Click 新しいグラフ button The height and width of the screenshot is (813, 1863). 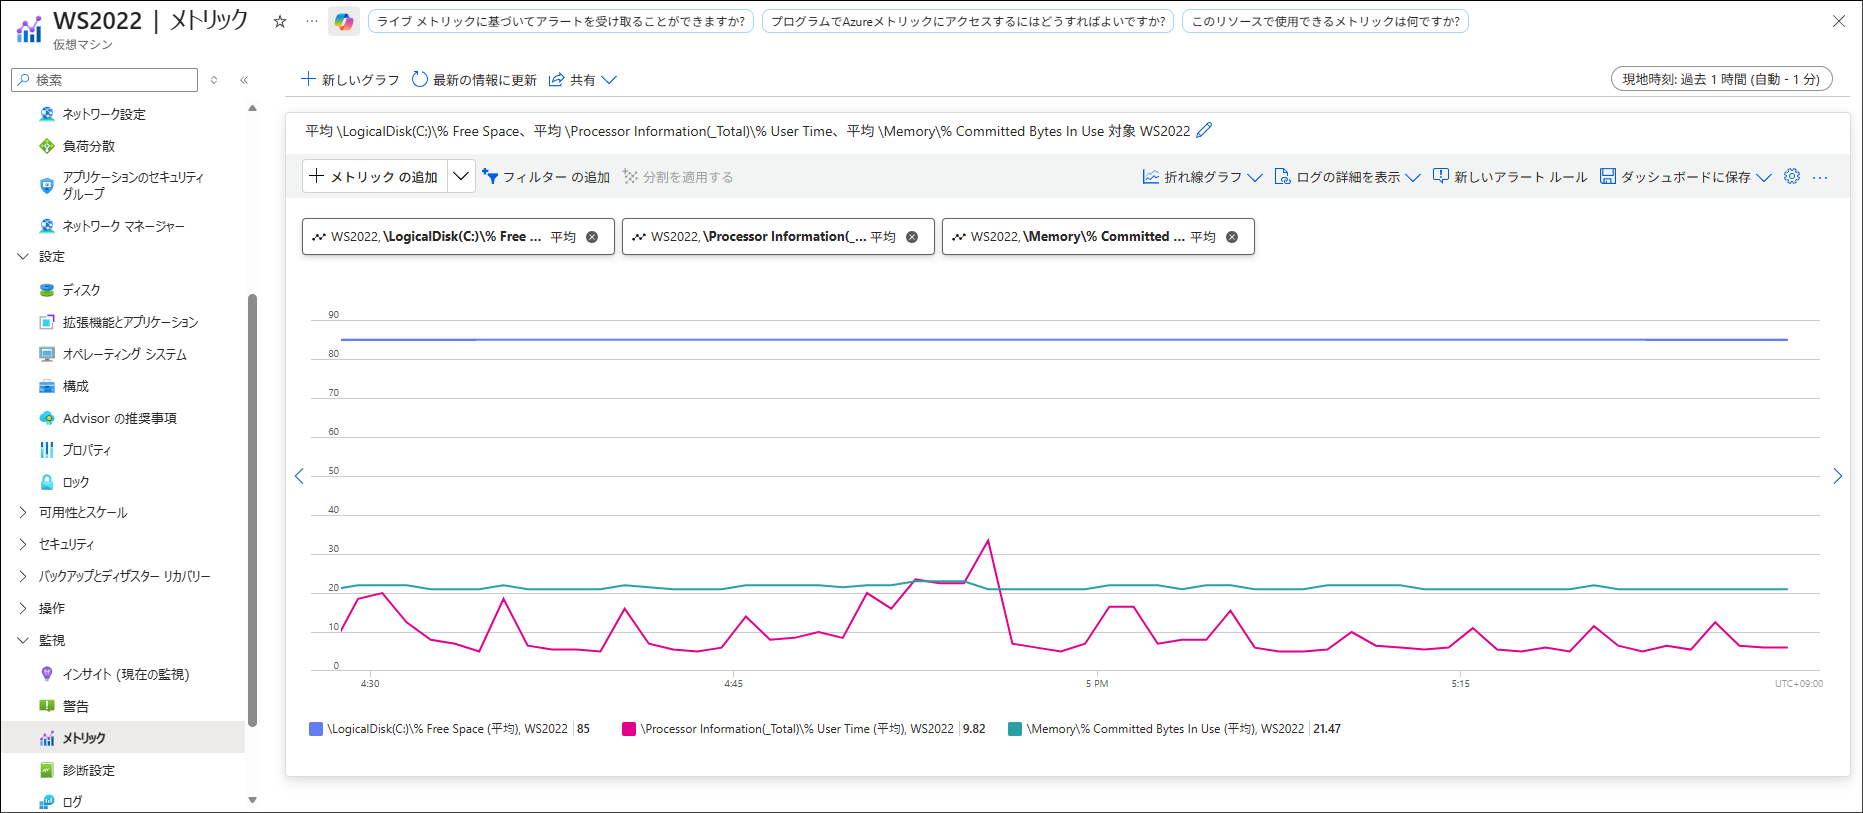coord(350,80)
